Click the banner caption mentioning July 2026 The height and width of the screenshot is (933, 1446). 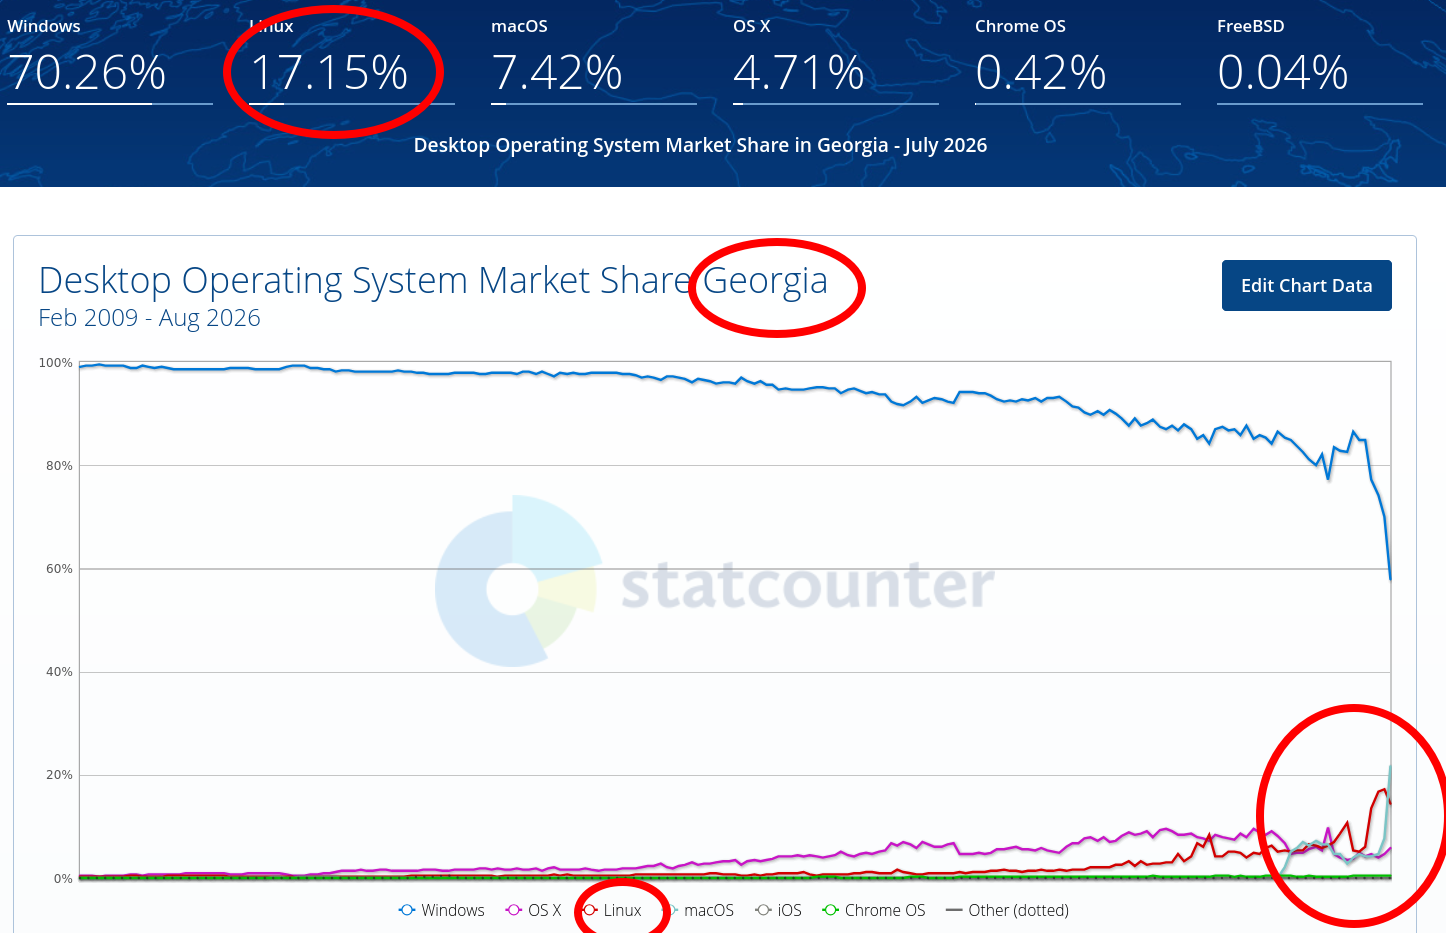(700, 145)
